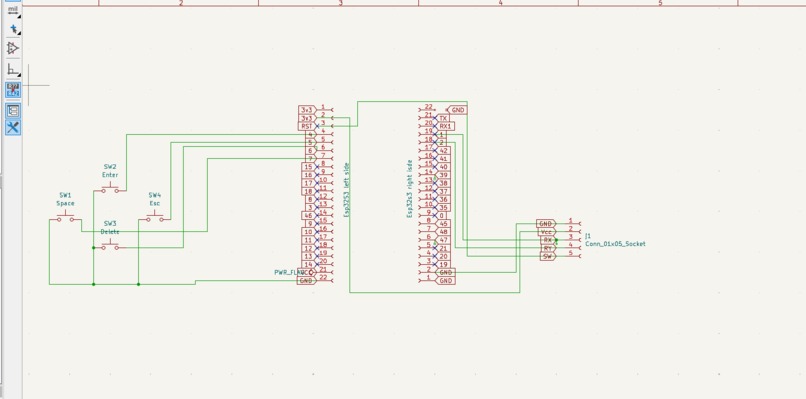Select the 42 net label
Image resolution: width=806 pixels, height=399 pixels.
pos(443,151)
